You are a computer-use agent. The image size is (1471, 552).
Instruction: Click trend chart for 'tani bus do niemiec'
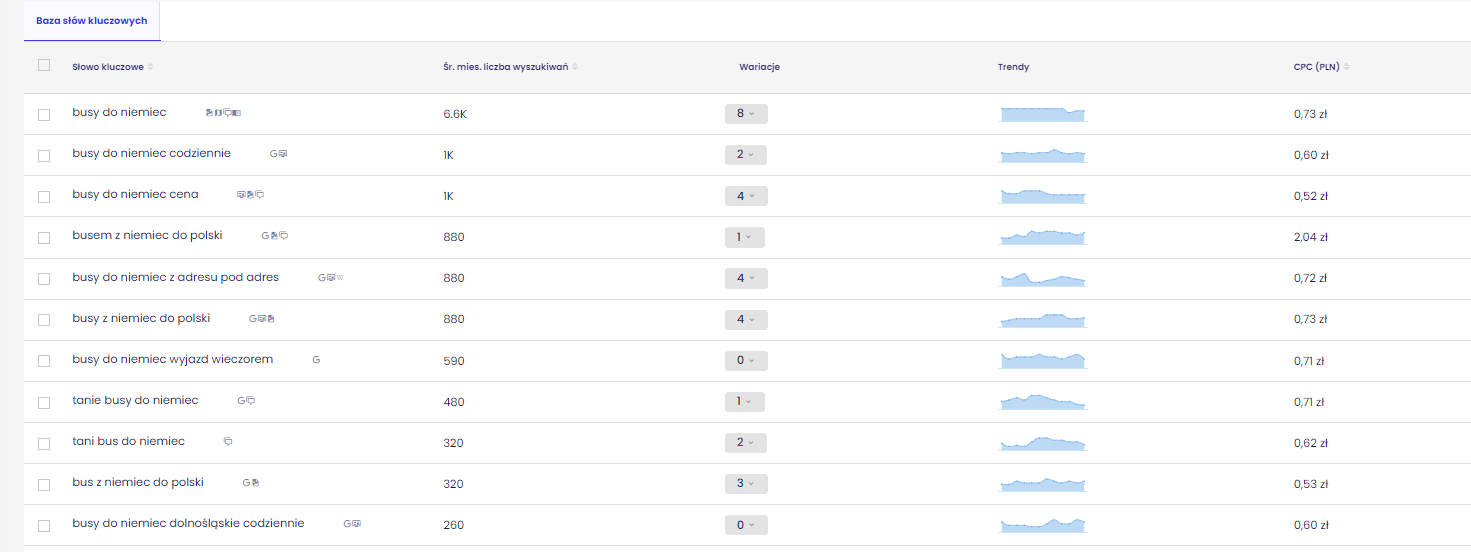coord(1043,443)
